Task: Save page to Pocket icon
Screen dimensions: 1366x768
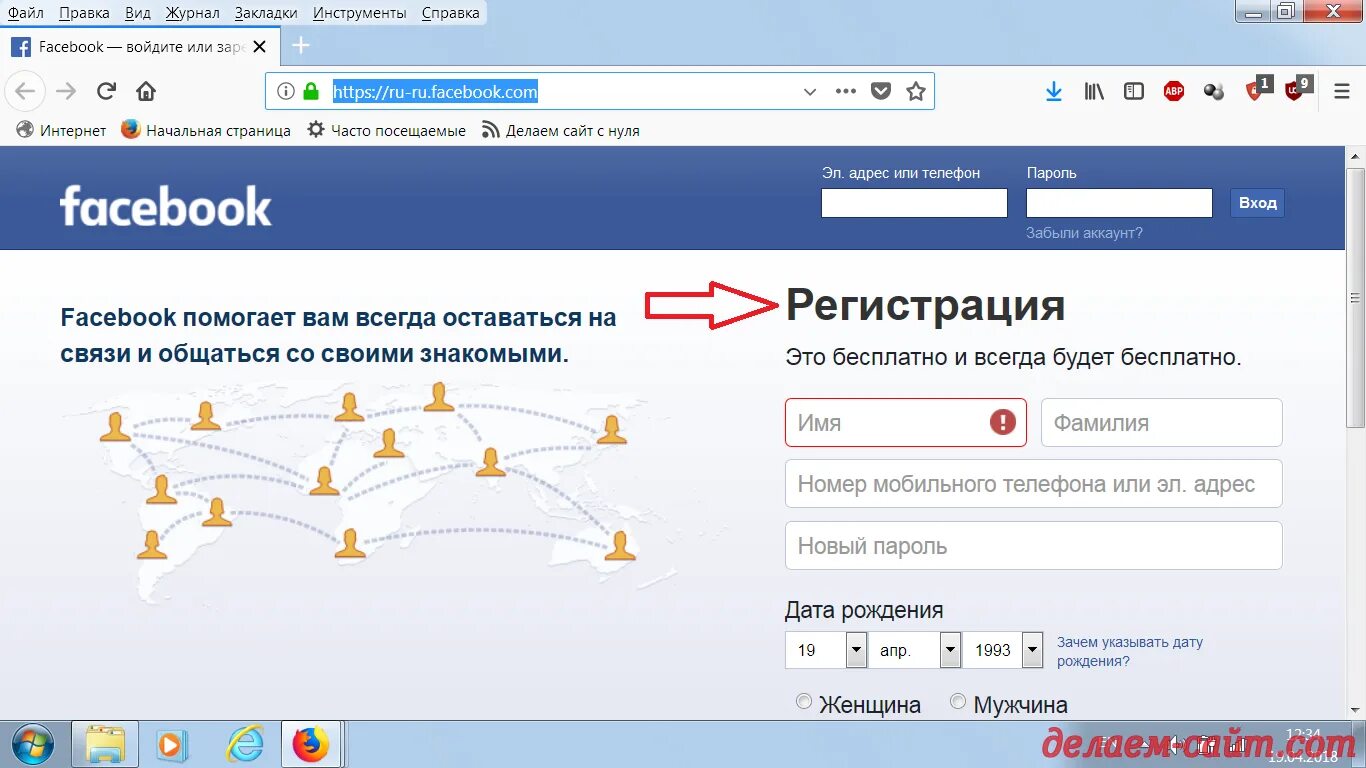Action: click(881, 91)
